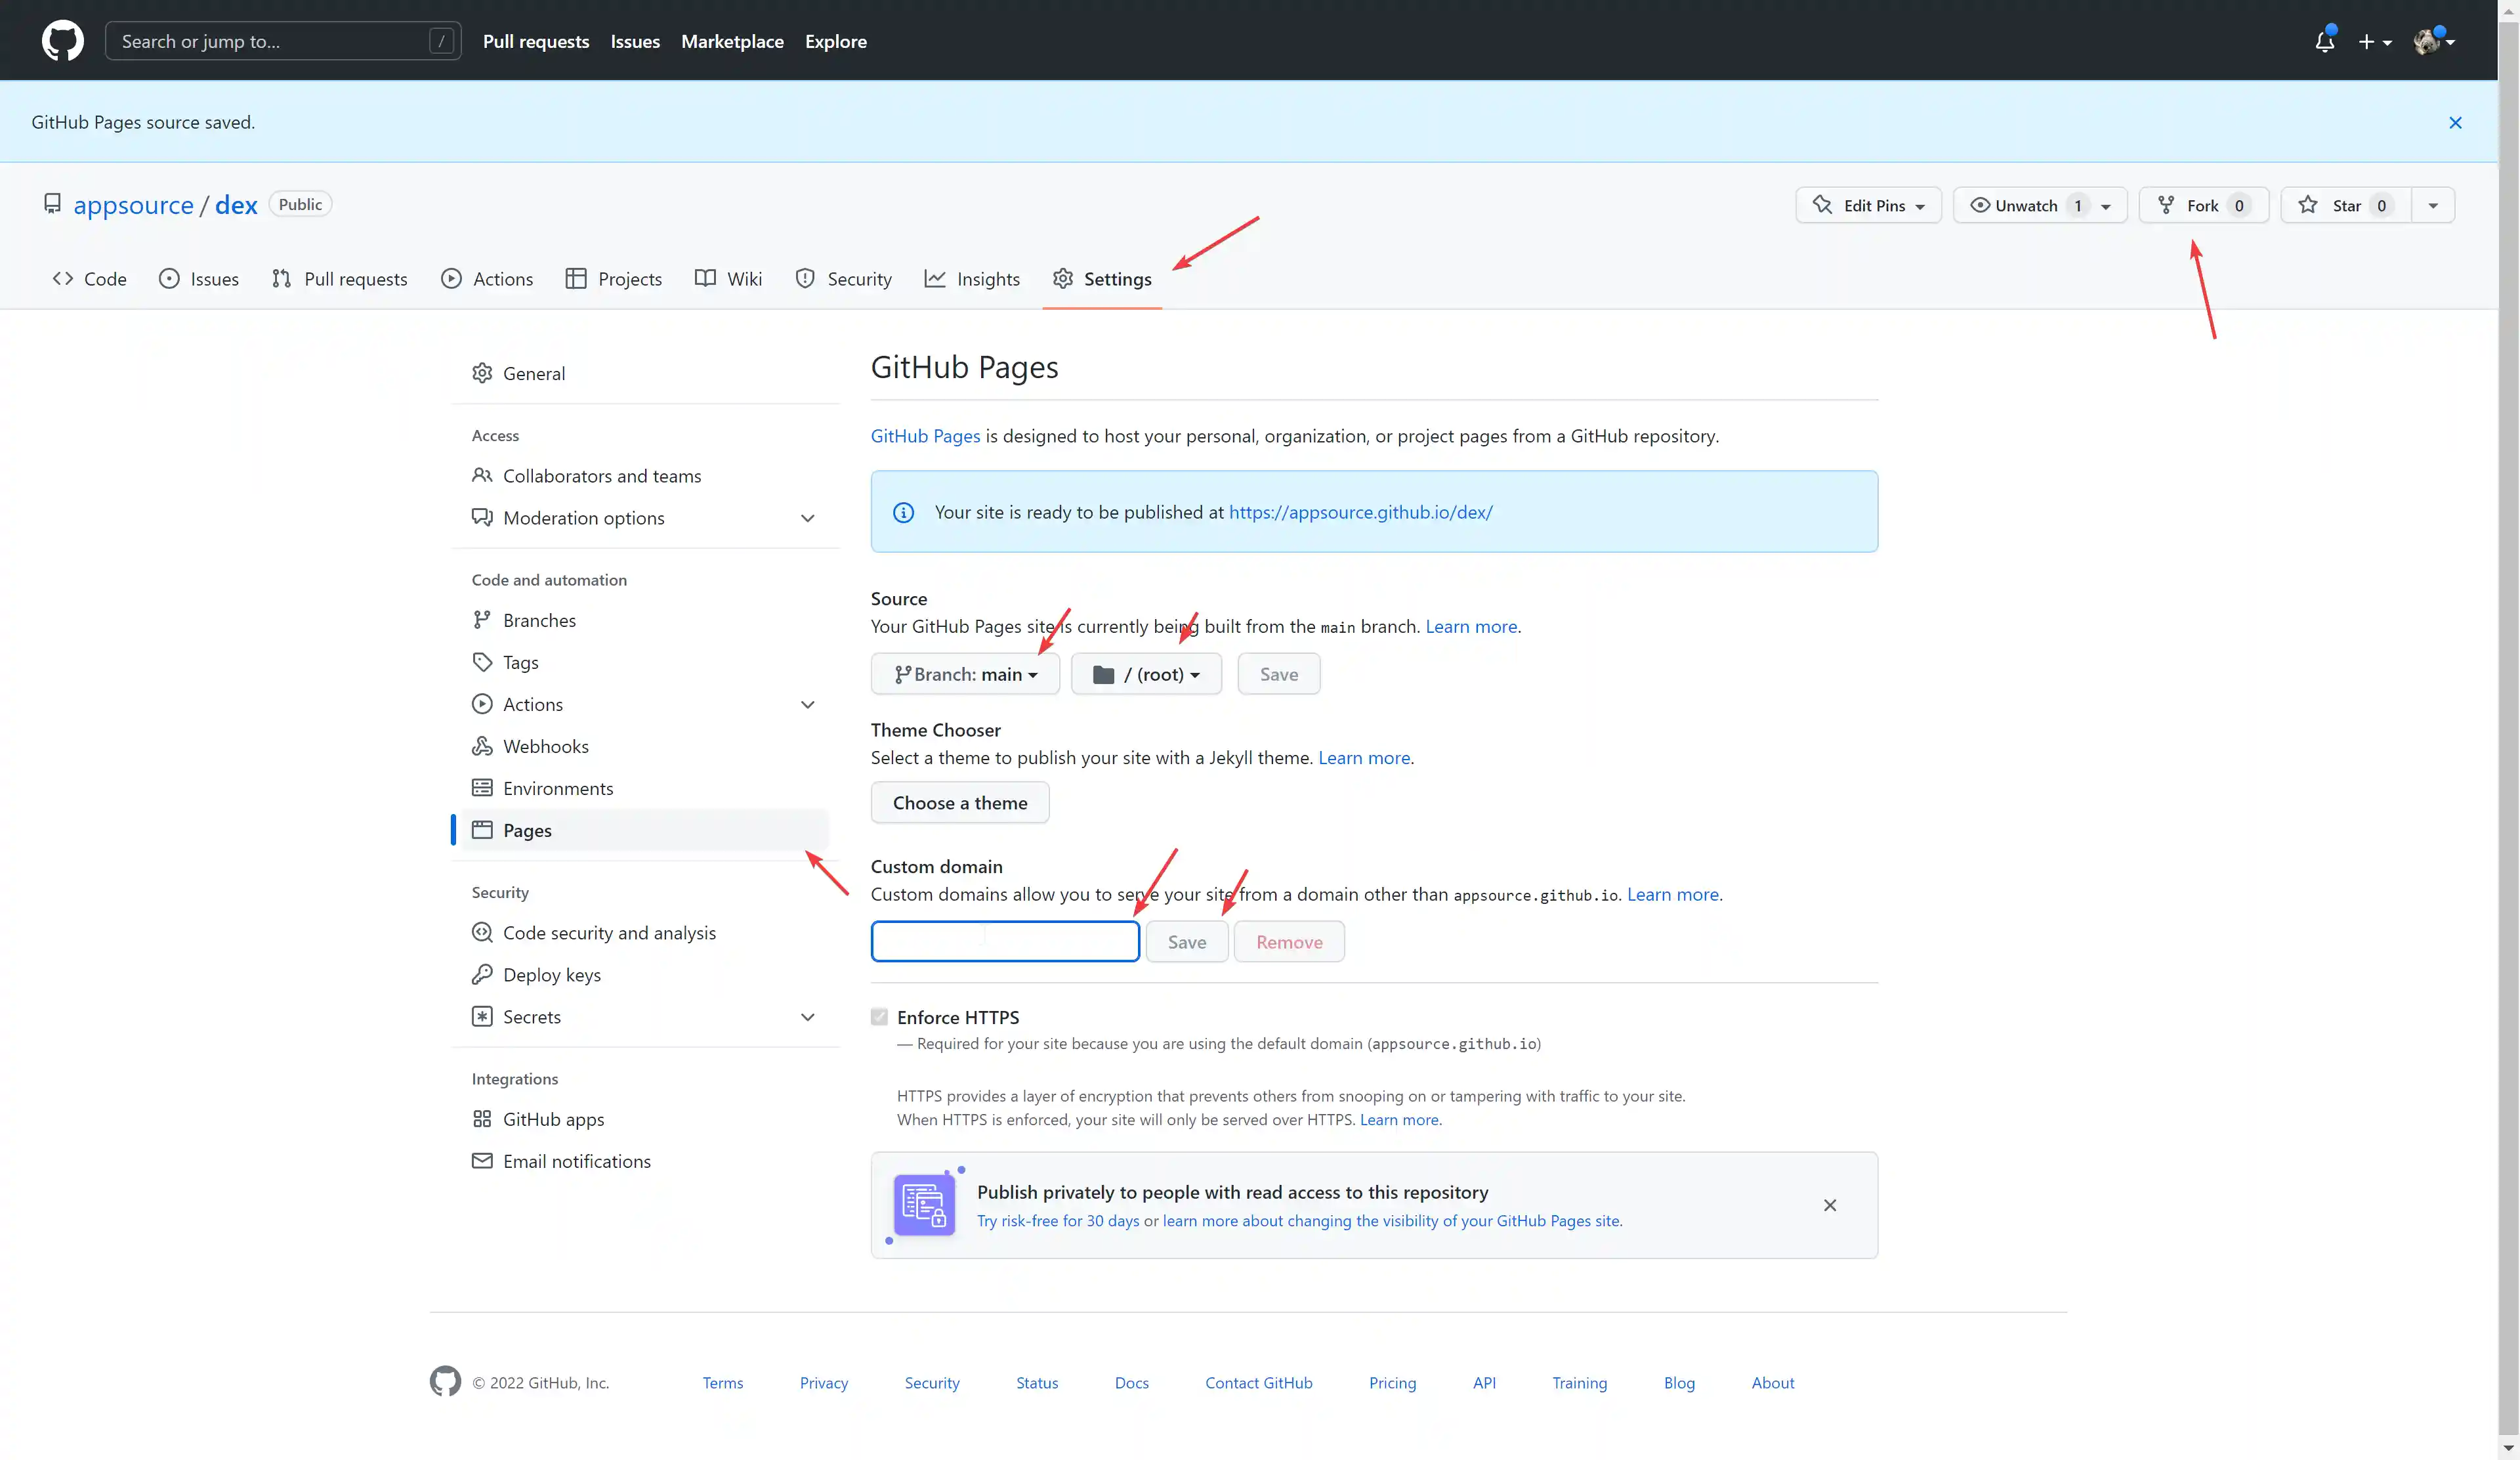Screen dimensions: 2520x1460
Task: Open the Branch: main dropdown
Action: tap(965, 674)
